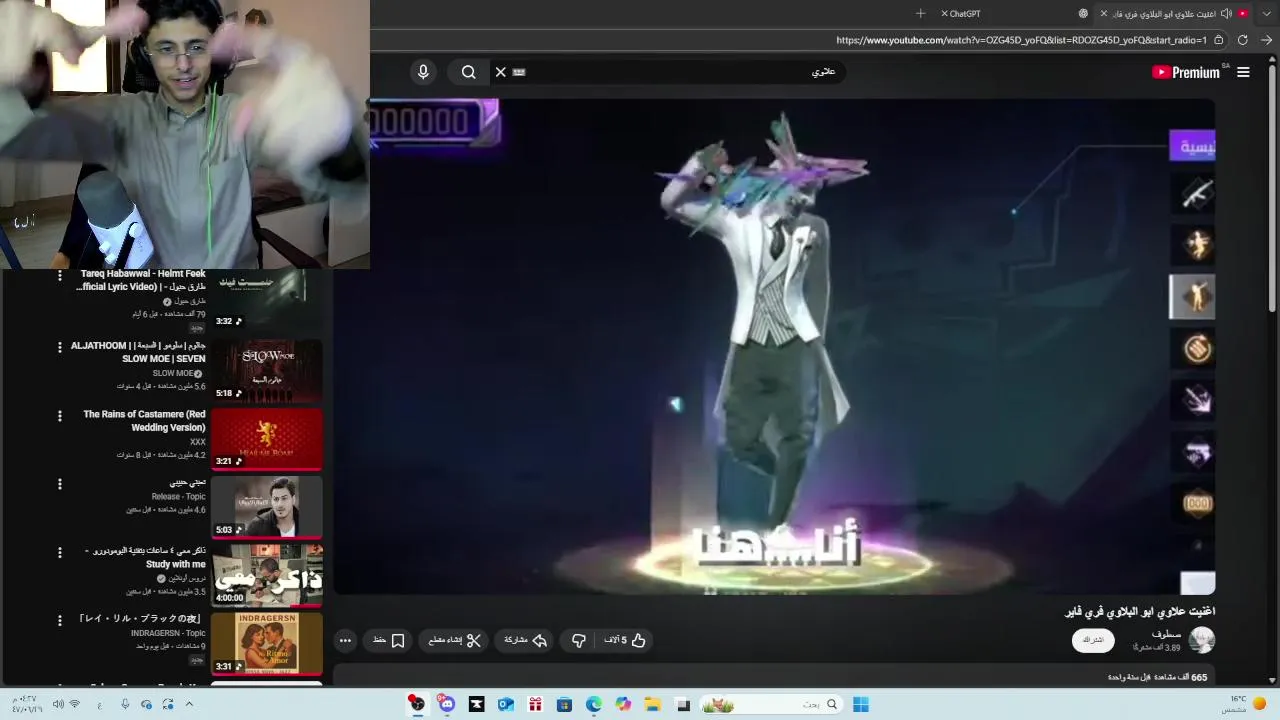1280x720 pixels.
Task: Clear the search text with the X
Action: [x=501, y=72]
